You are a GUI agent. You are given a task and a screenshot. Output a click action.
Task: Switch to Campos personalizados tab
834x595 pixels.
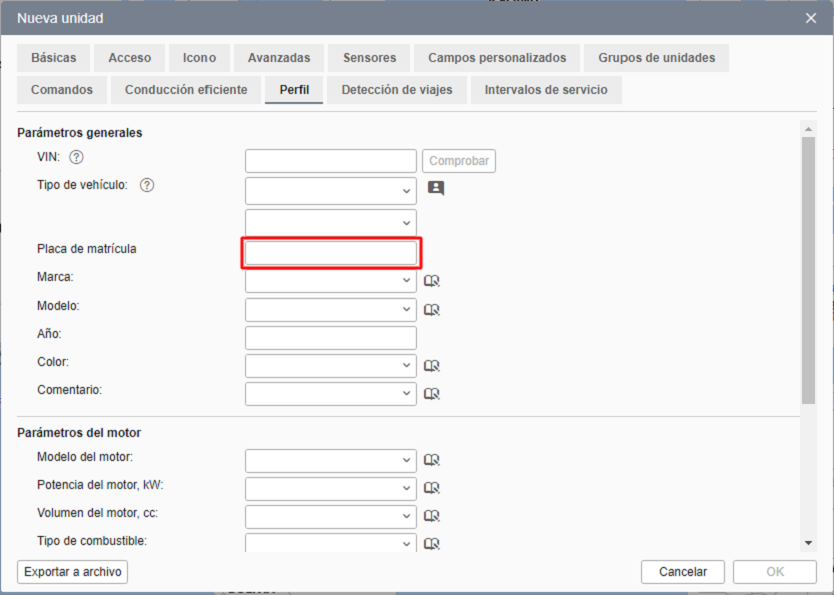tap(497, 58)
